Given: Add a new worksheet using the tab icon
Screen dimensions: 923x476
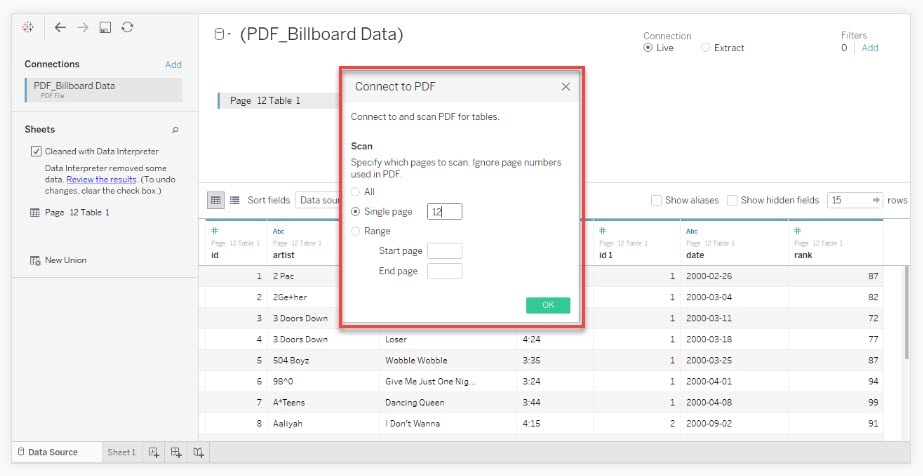Looking at the screenshot, I should click(x=154, y=453).
